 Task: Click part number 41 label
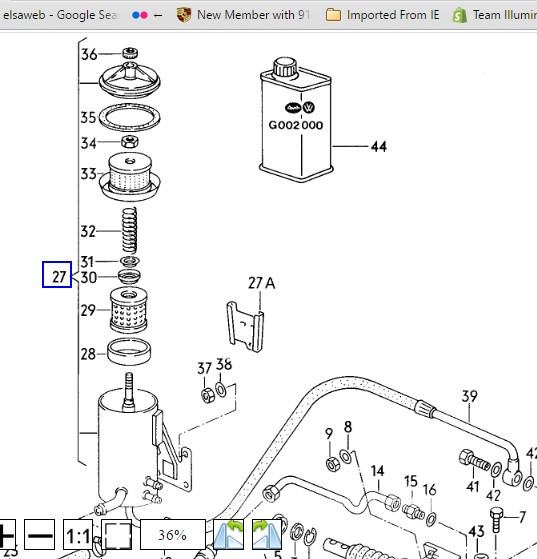pos(473,487)
